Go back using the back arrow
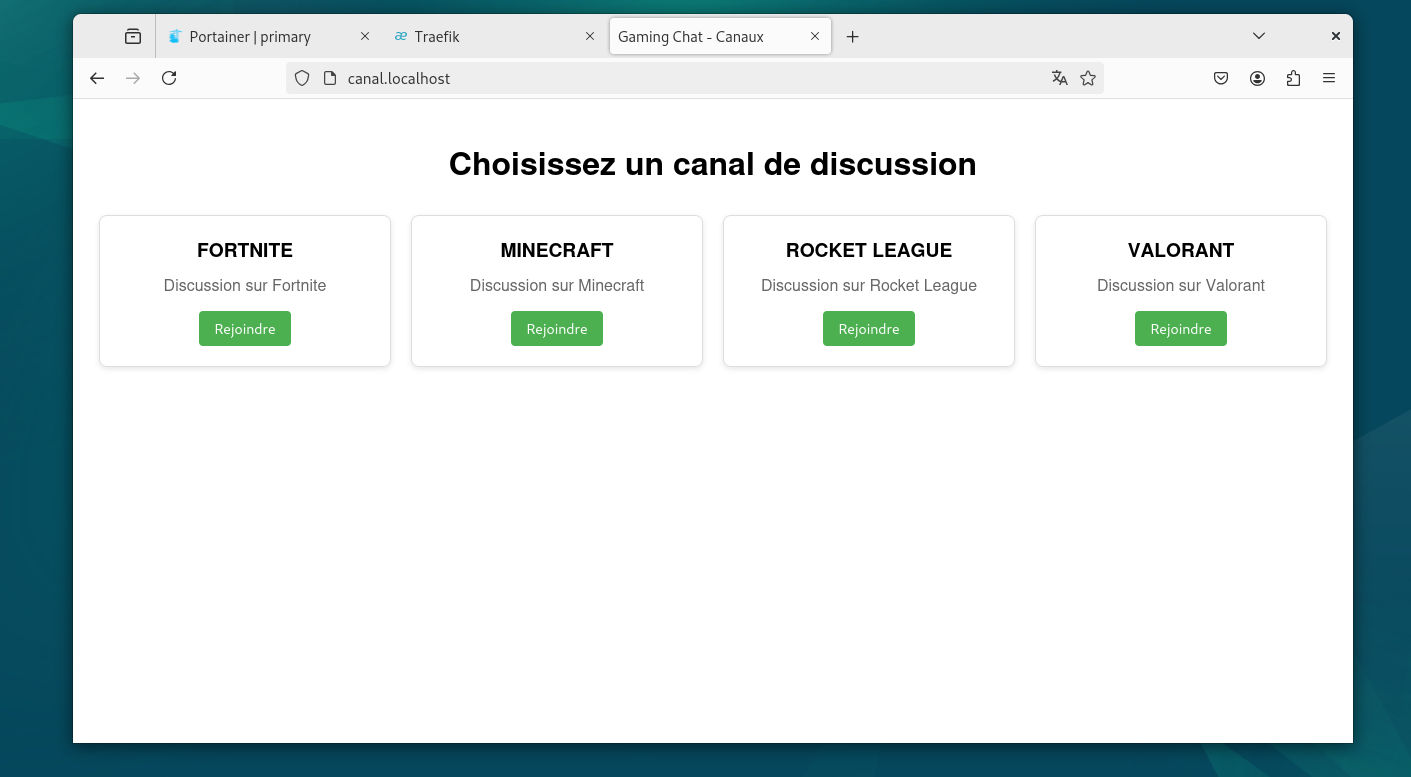Viewport: 1411px width, 777px height. pos(97,78)
